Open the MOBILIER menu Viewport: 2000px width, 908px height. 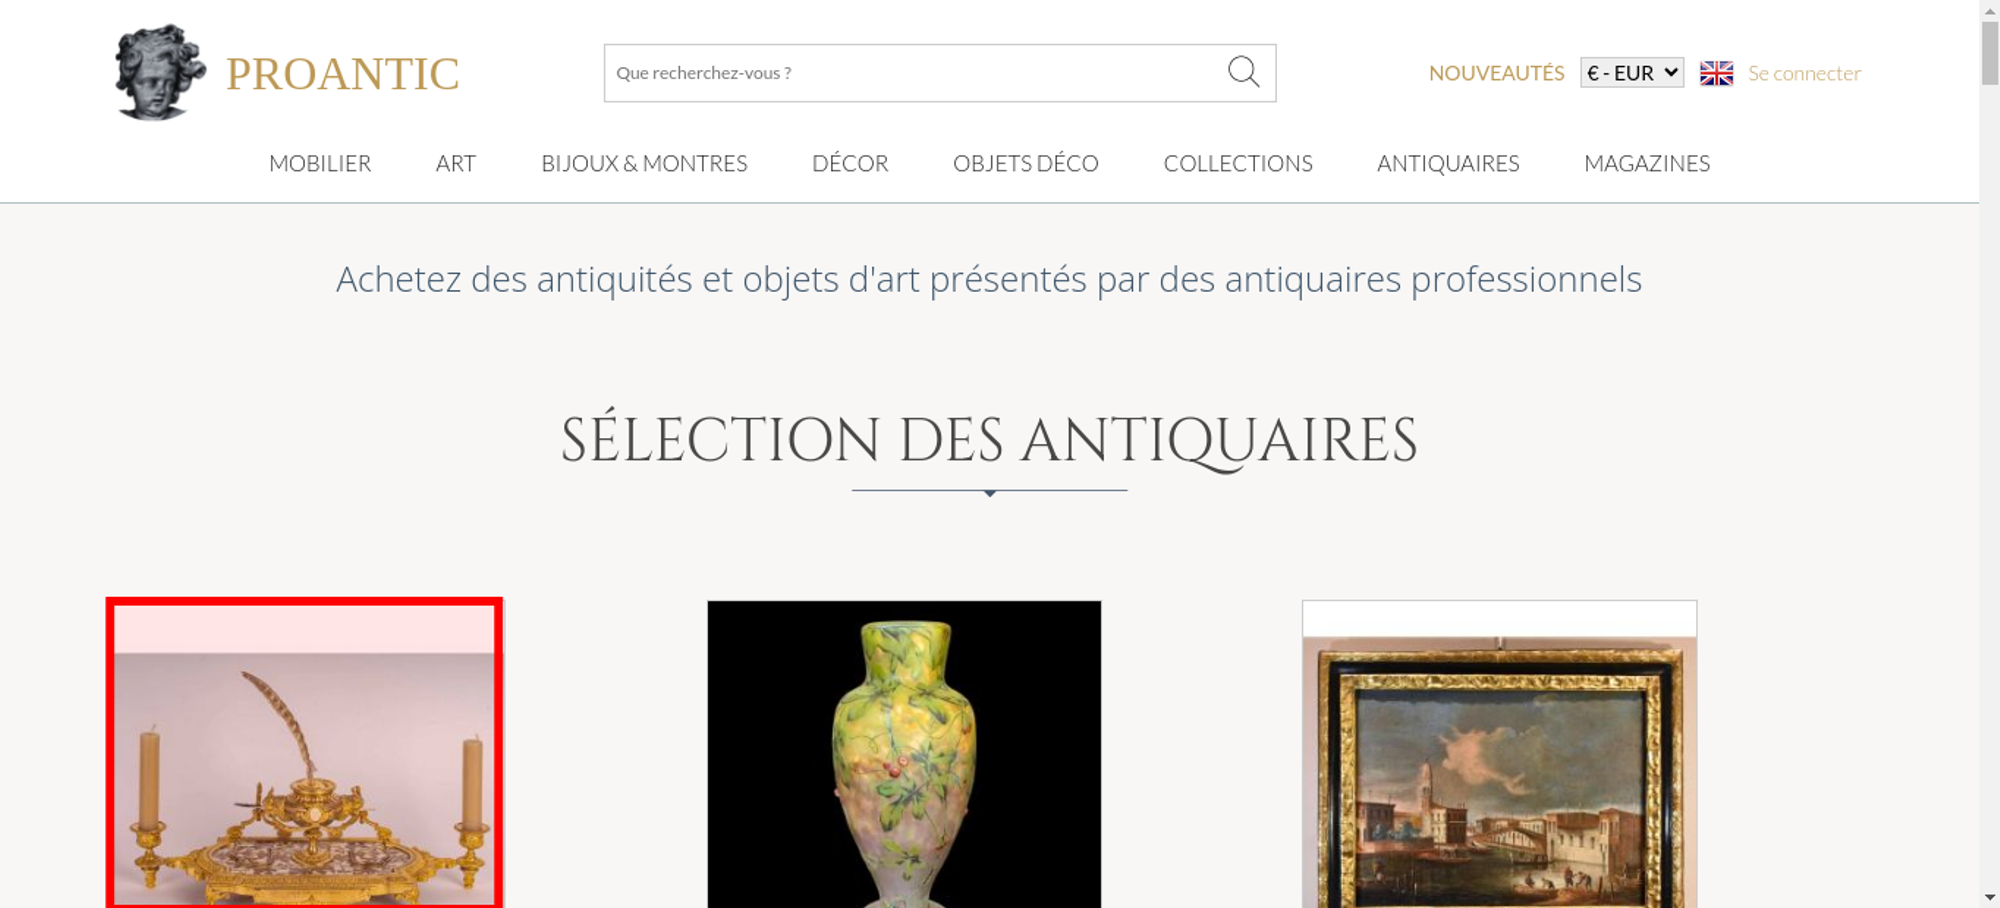point(320,163)
